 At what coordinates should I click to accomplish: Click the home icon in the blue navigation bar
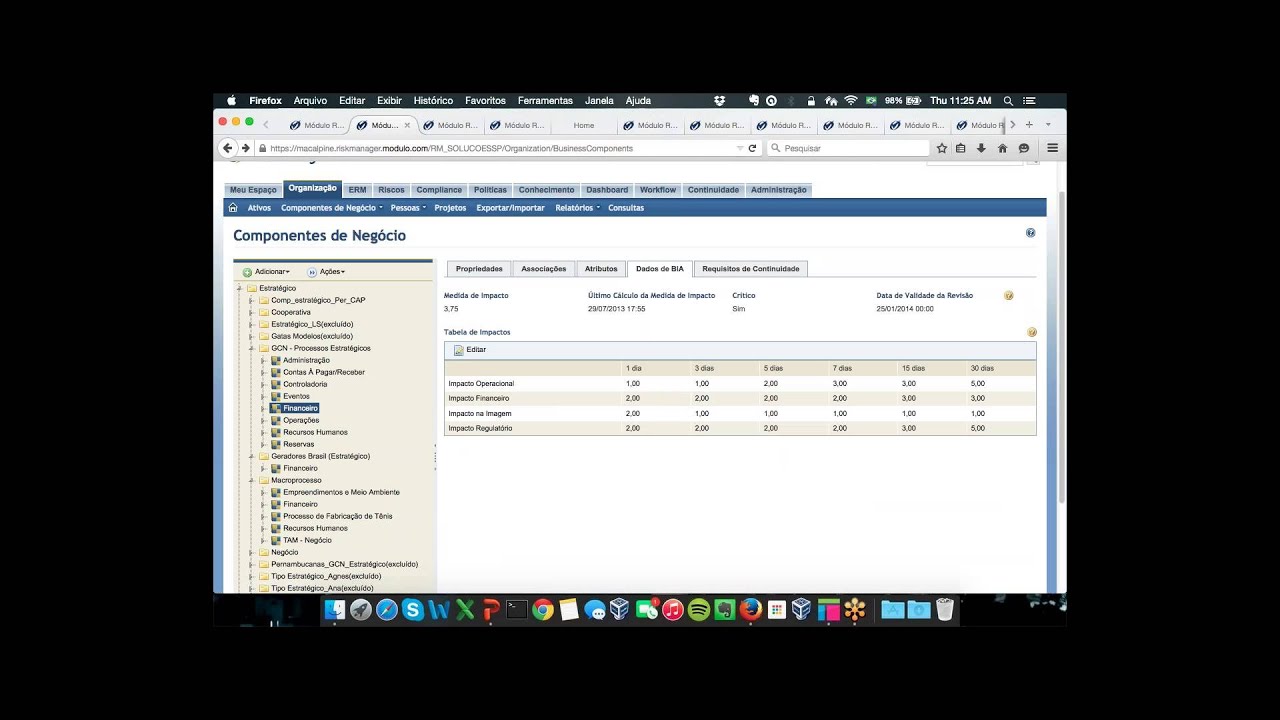(x=233, y=208)
